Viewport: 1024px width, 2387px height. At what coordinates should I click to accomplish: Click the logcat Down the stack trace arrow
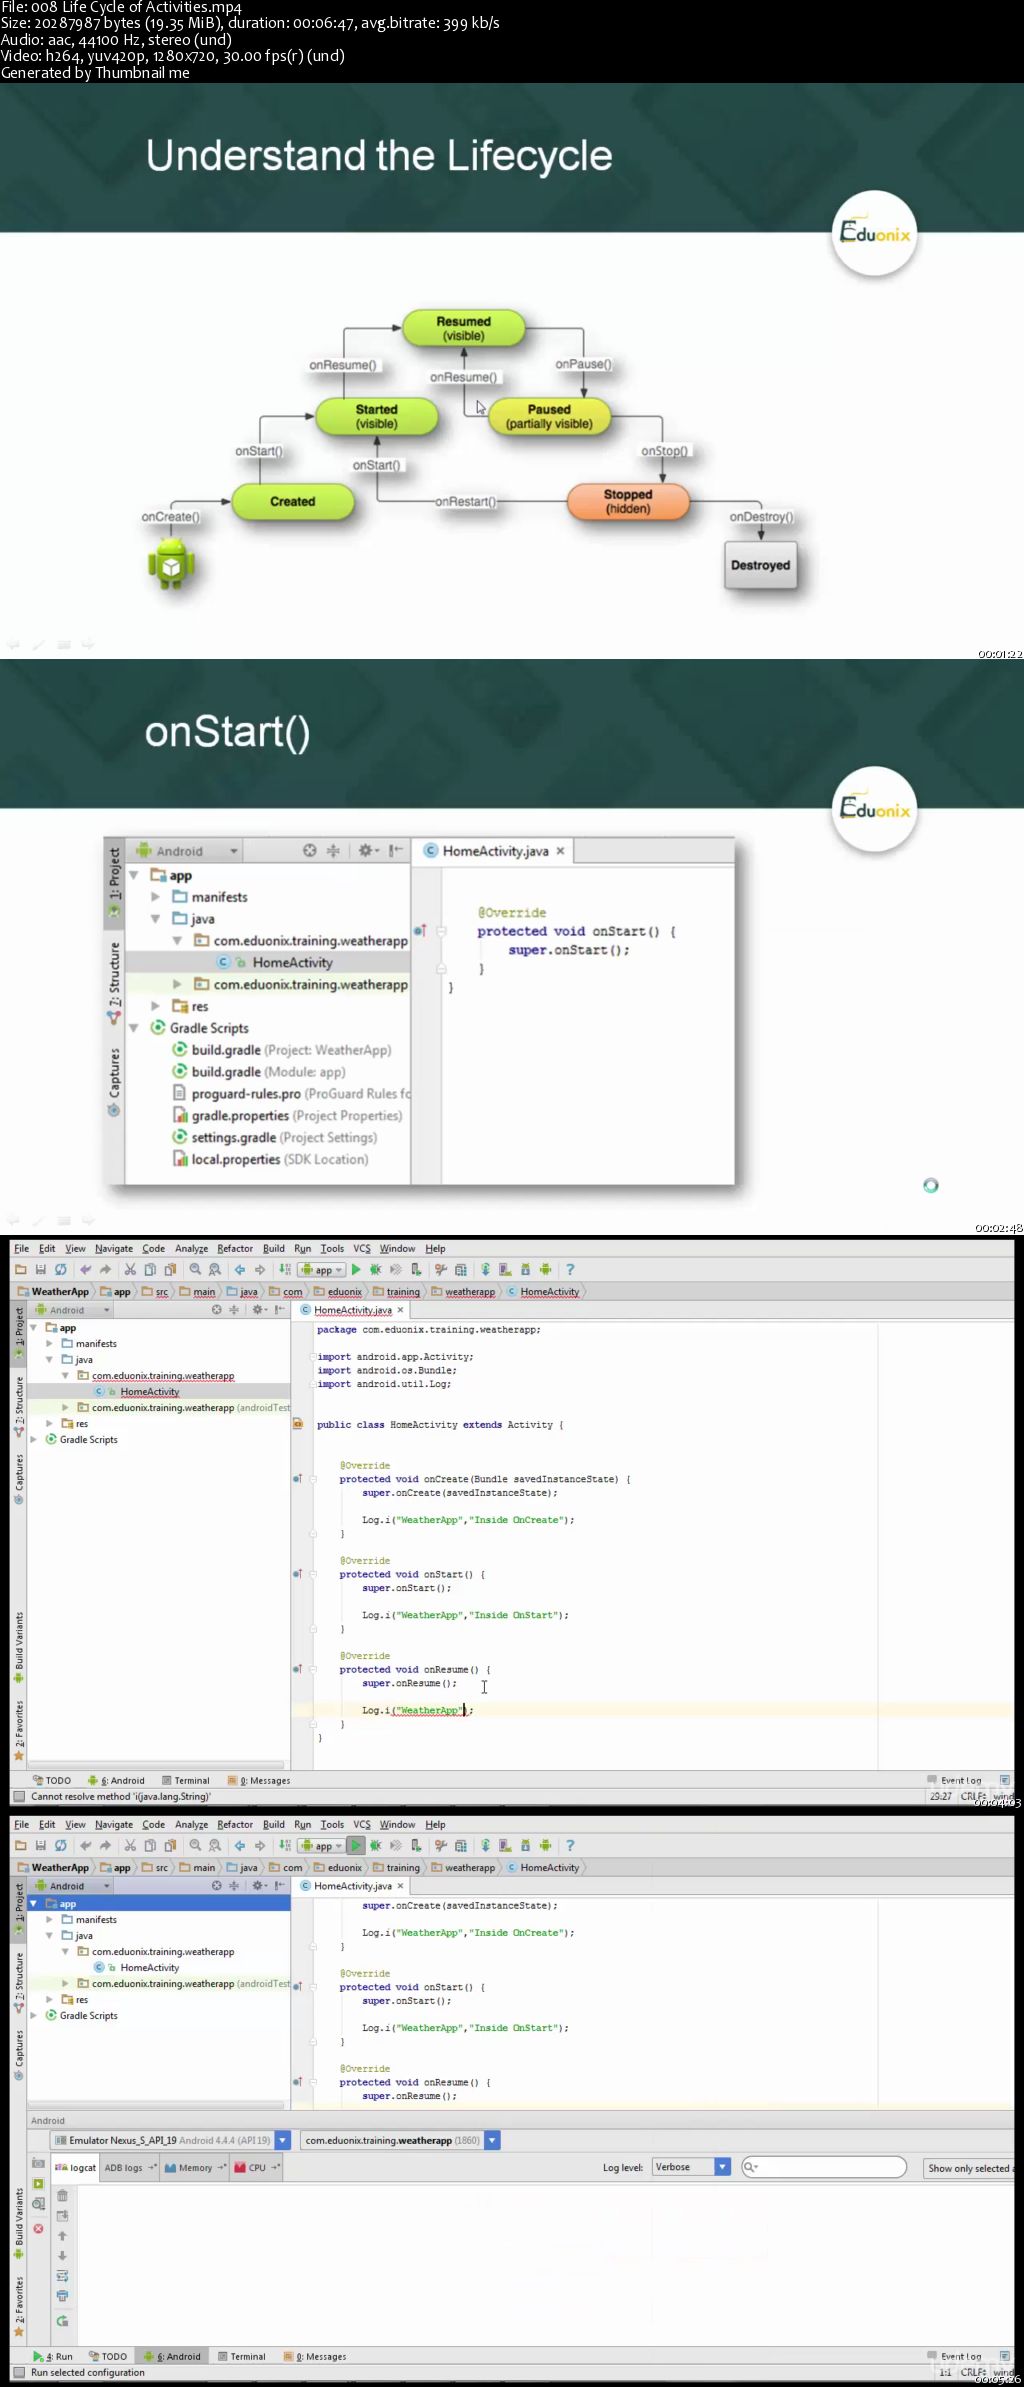(62, 2256)
